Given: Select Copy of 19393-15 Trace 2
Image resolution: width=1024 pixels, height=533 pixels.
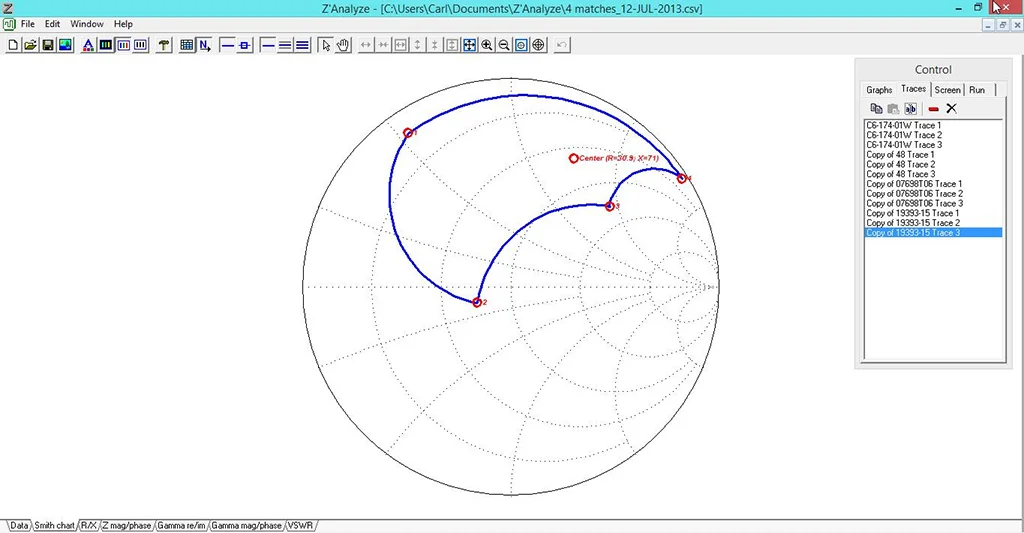Looking at the screenshot, I should click(933, 223).
